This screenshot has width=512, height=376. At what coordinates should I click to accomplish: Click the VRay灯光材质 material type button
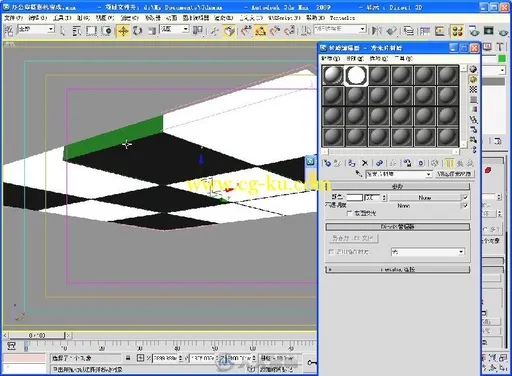pyautogui.click(x=455, y=174)
